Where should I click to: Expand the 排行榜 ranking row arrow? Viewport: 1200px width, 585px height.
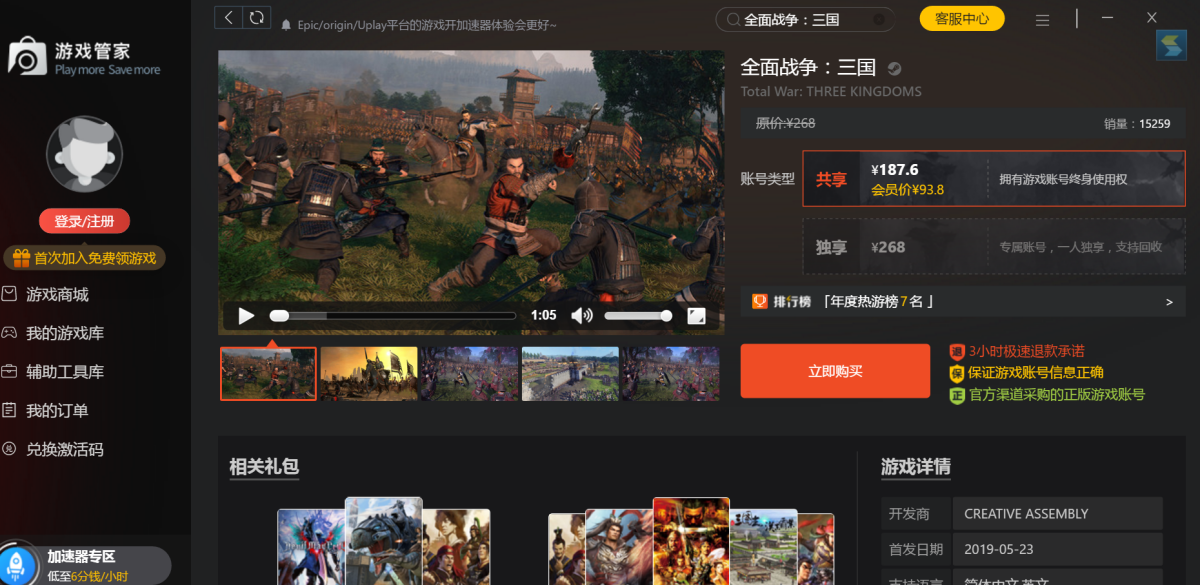tap(1168, 302)
